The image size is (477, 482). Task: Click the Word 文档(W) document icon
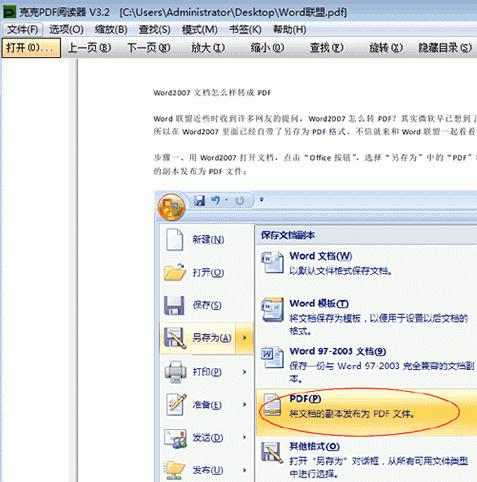(272, 263)
